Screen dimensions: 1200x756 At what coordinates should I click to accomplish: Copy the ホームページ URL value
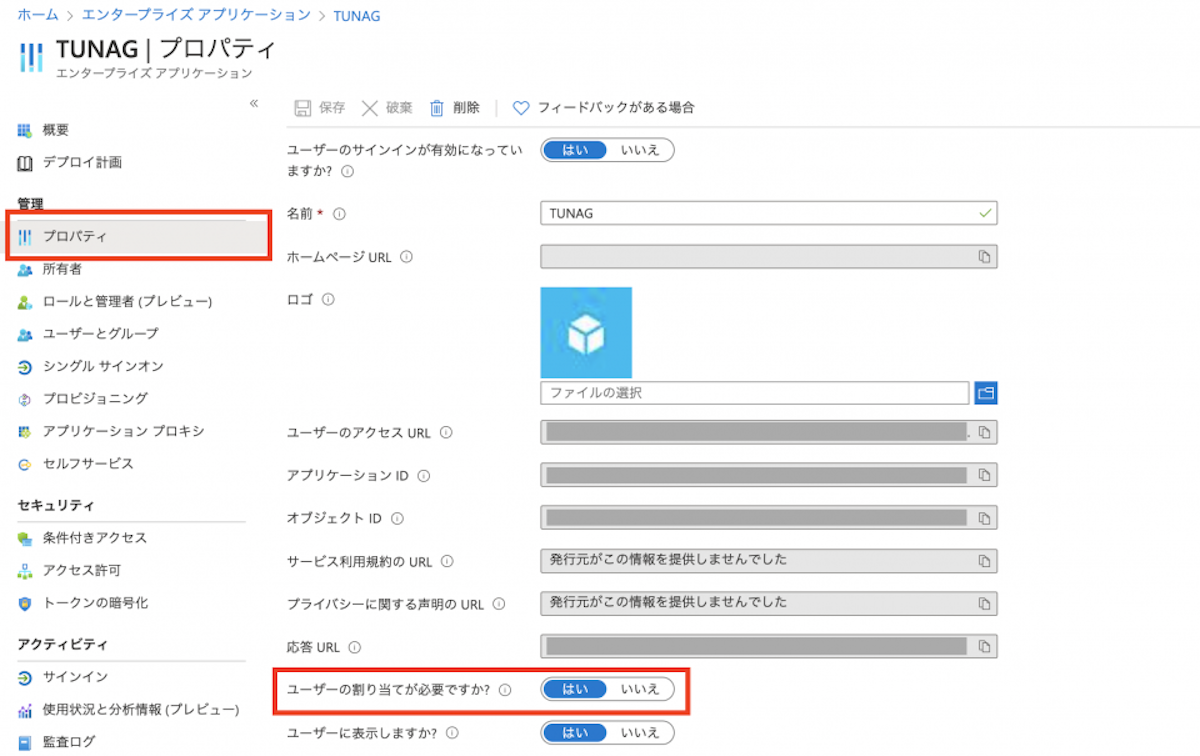point(984,257)
